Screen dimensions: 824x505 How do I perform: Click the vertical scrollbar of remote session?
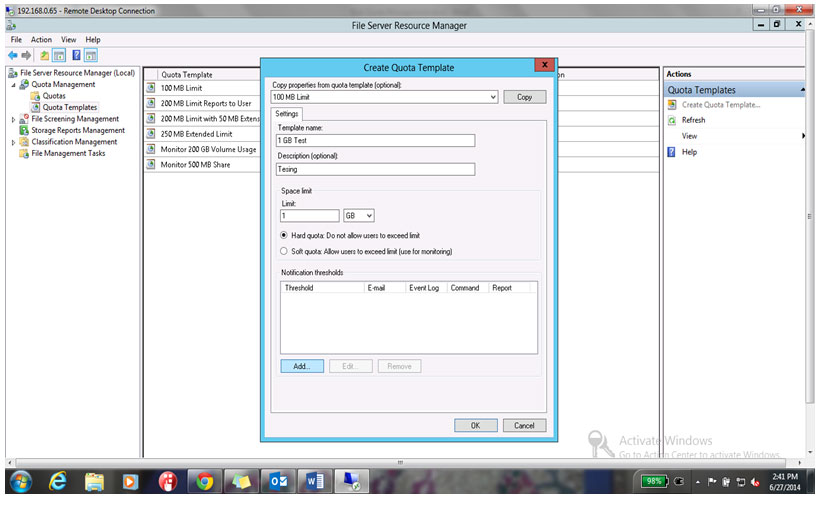[810, 216]
